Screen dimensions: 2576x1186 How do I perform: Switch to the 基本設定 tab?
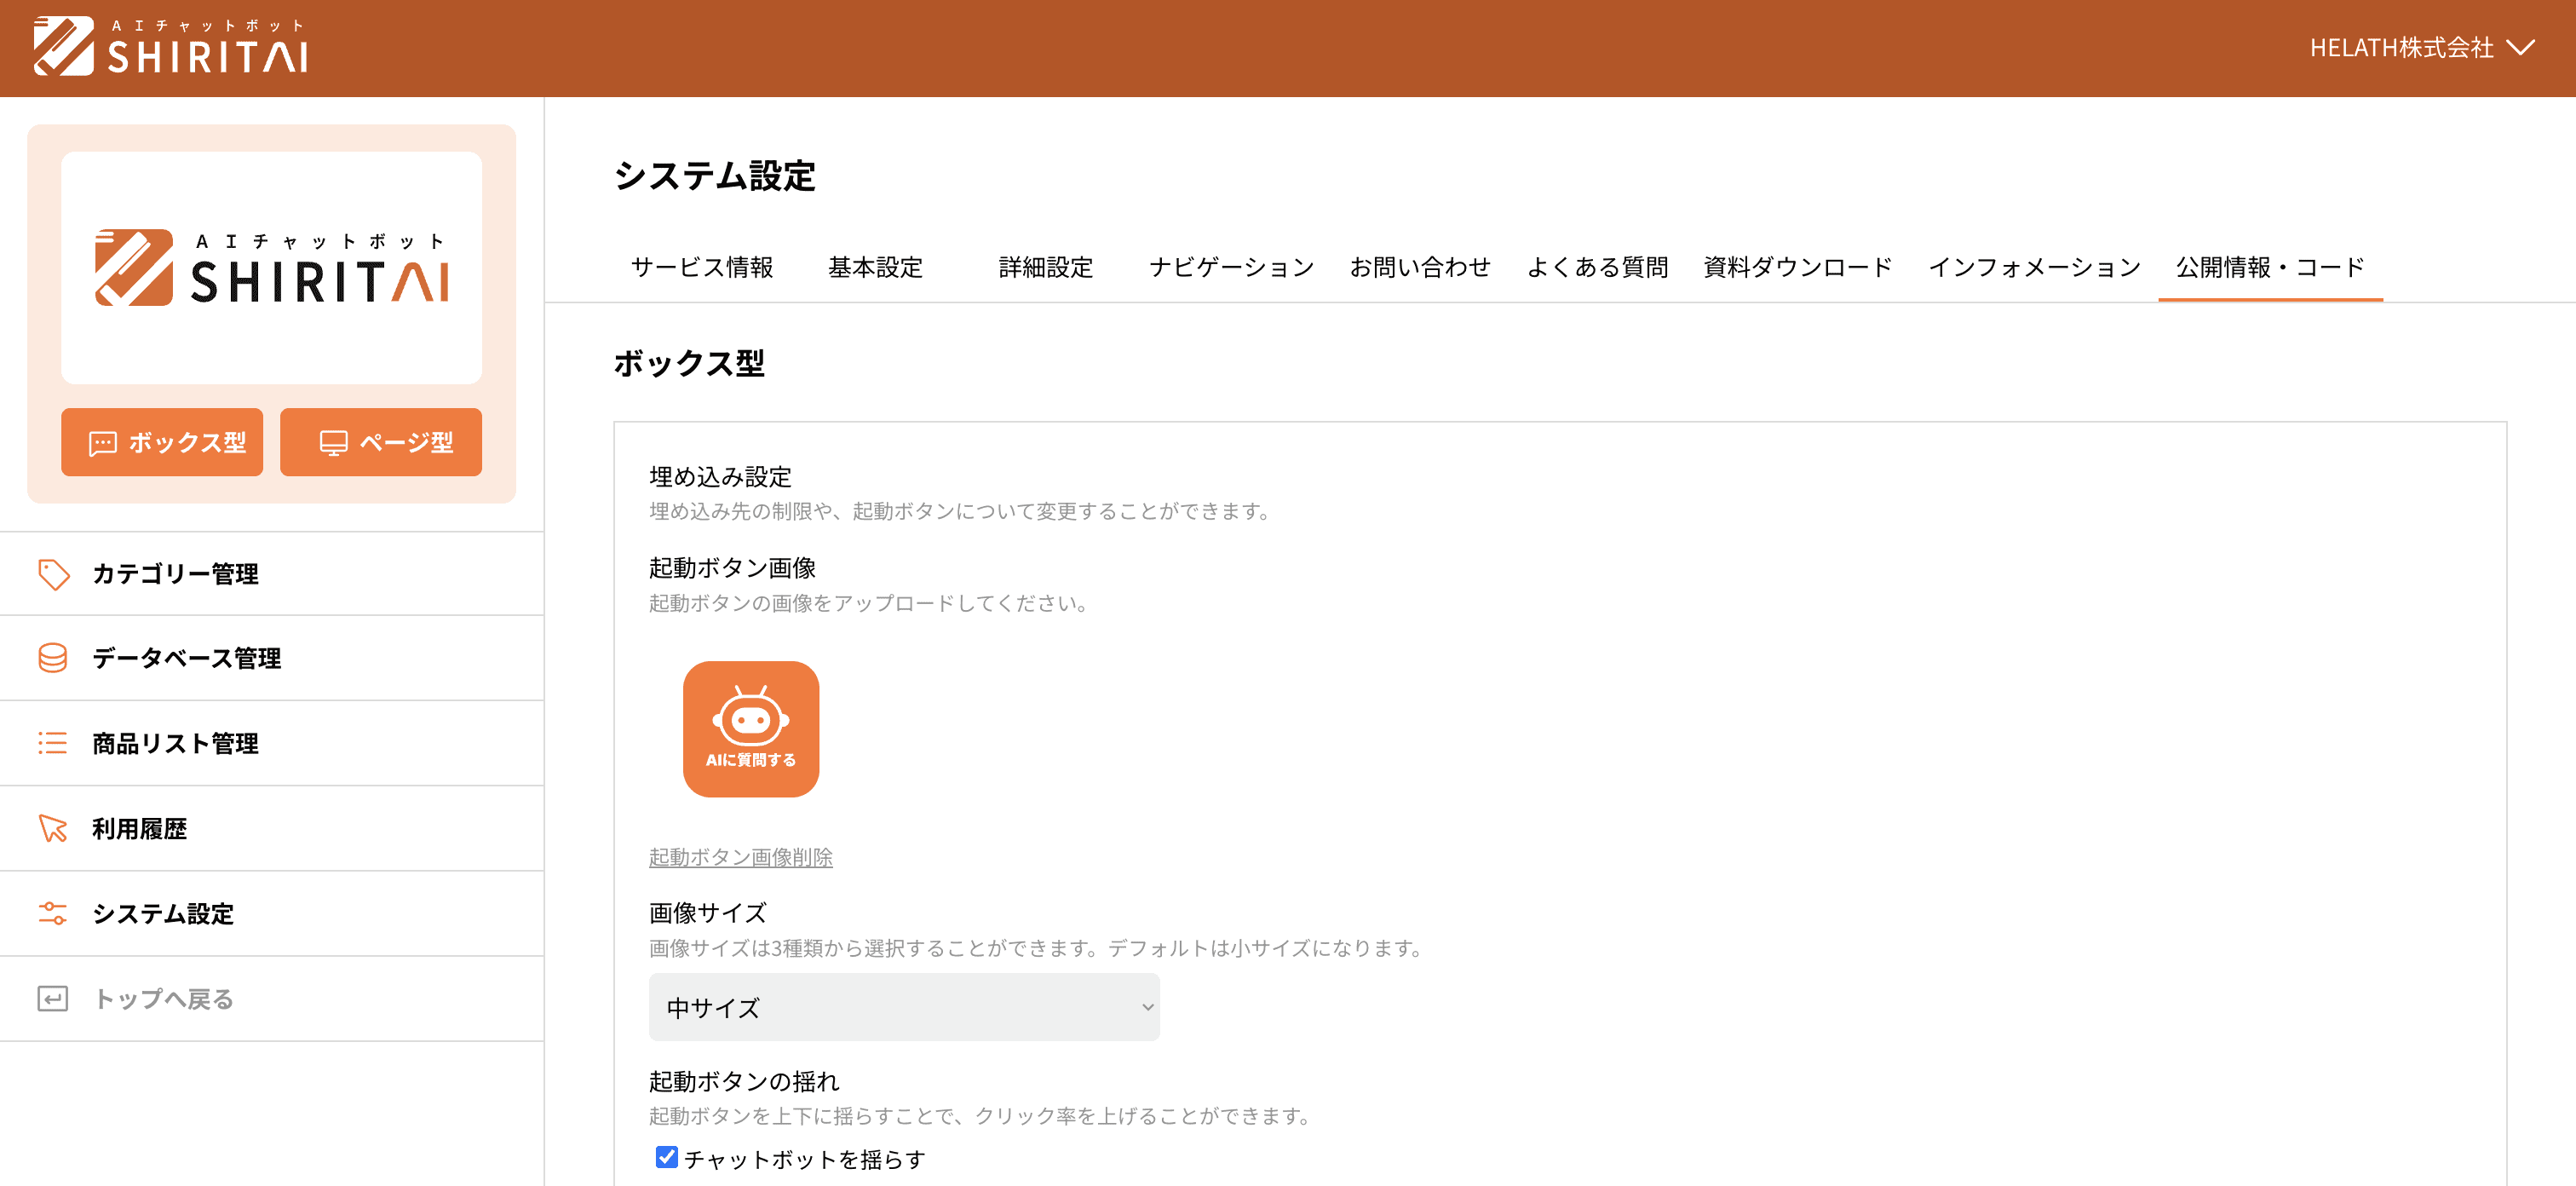(875, 267)
